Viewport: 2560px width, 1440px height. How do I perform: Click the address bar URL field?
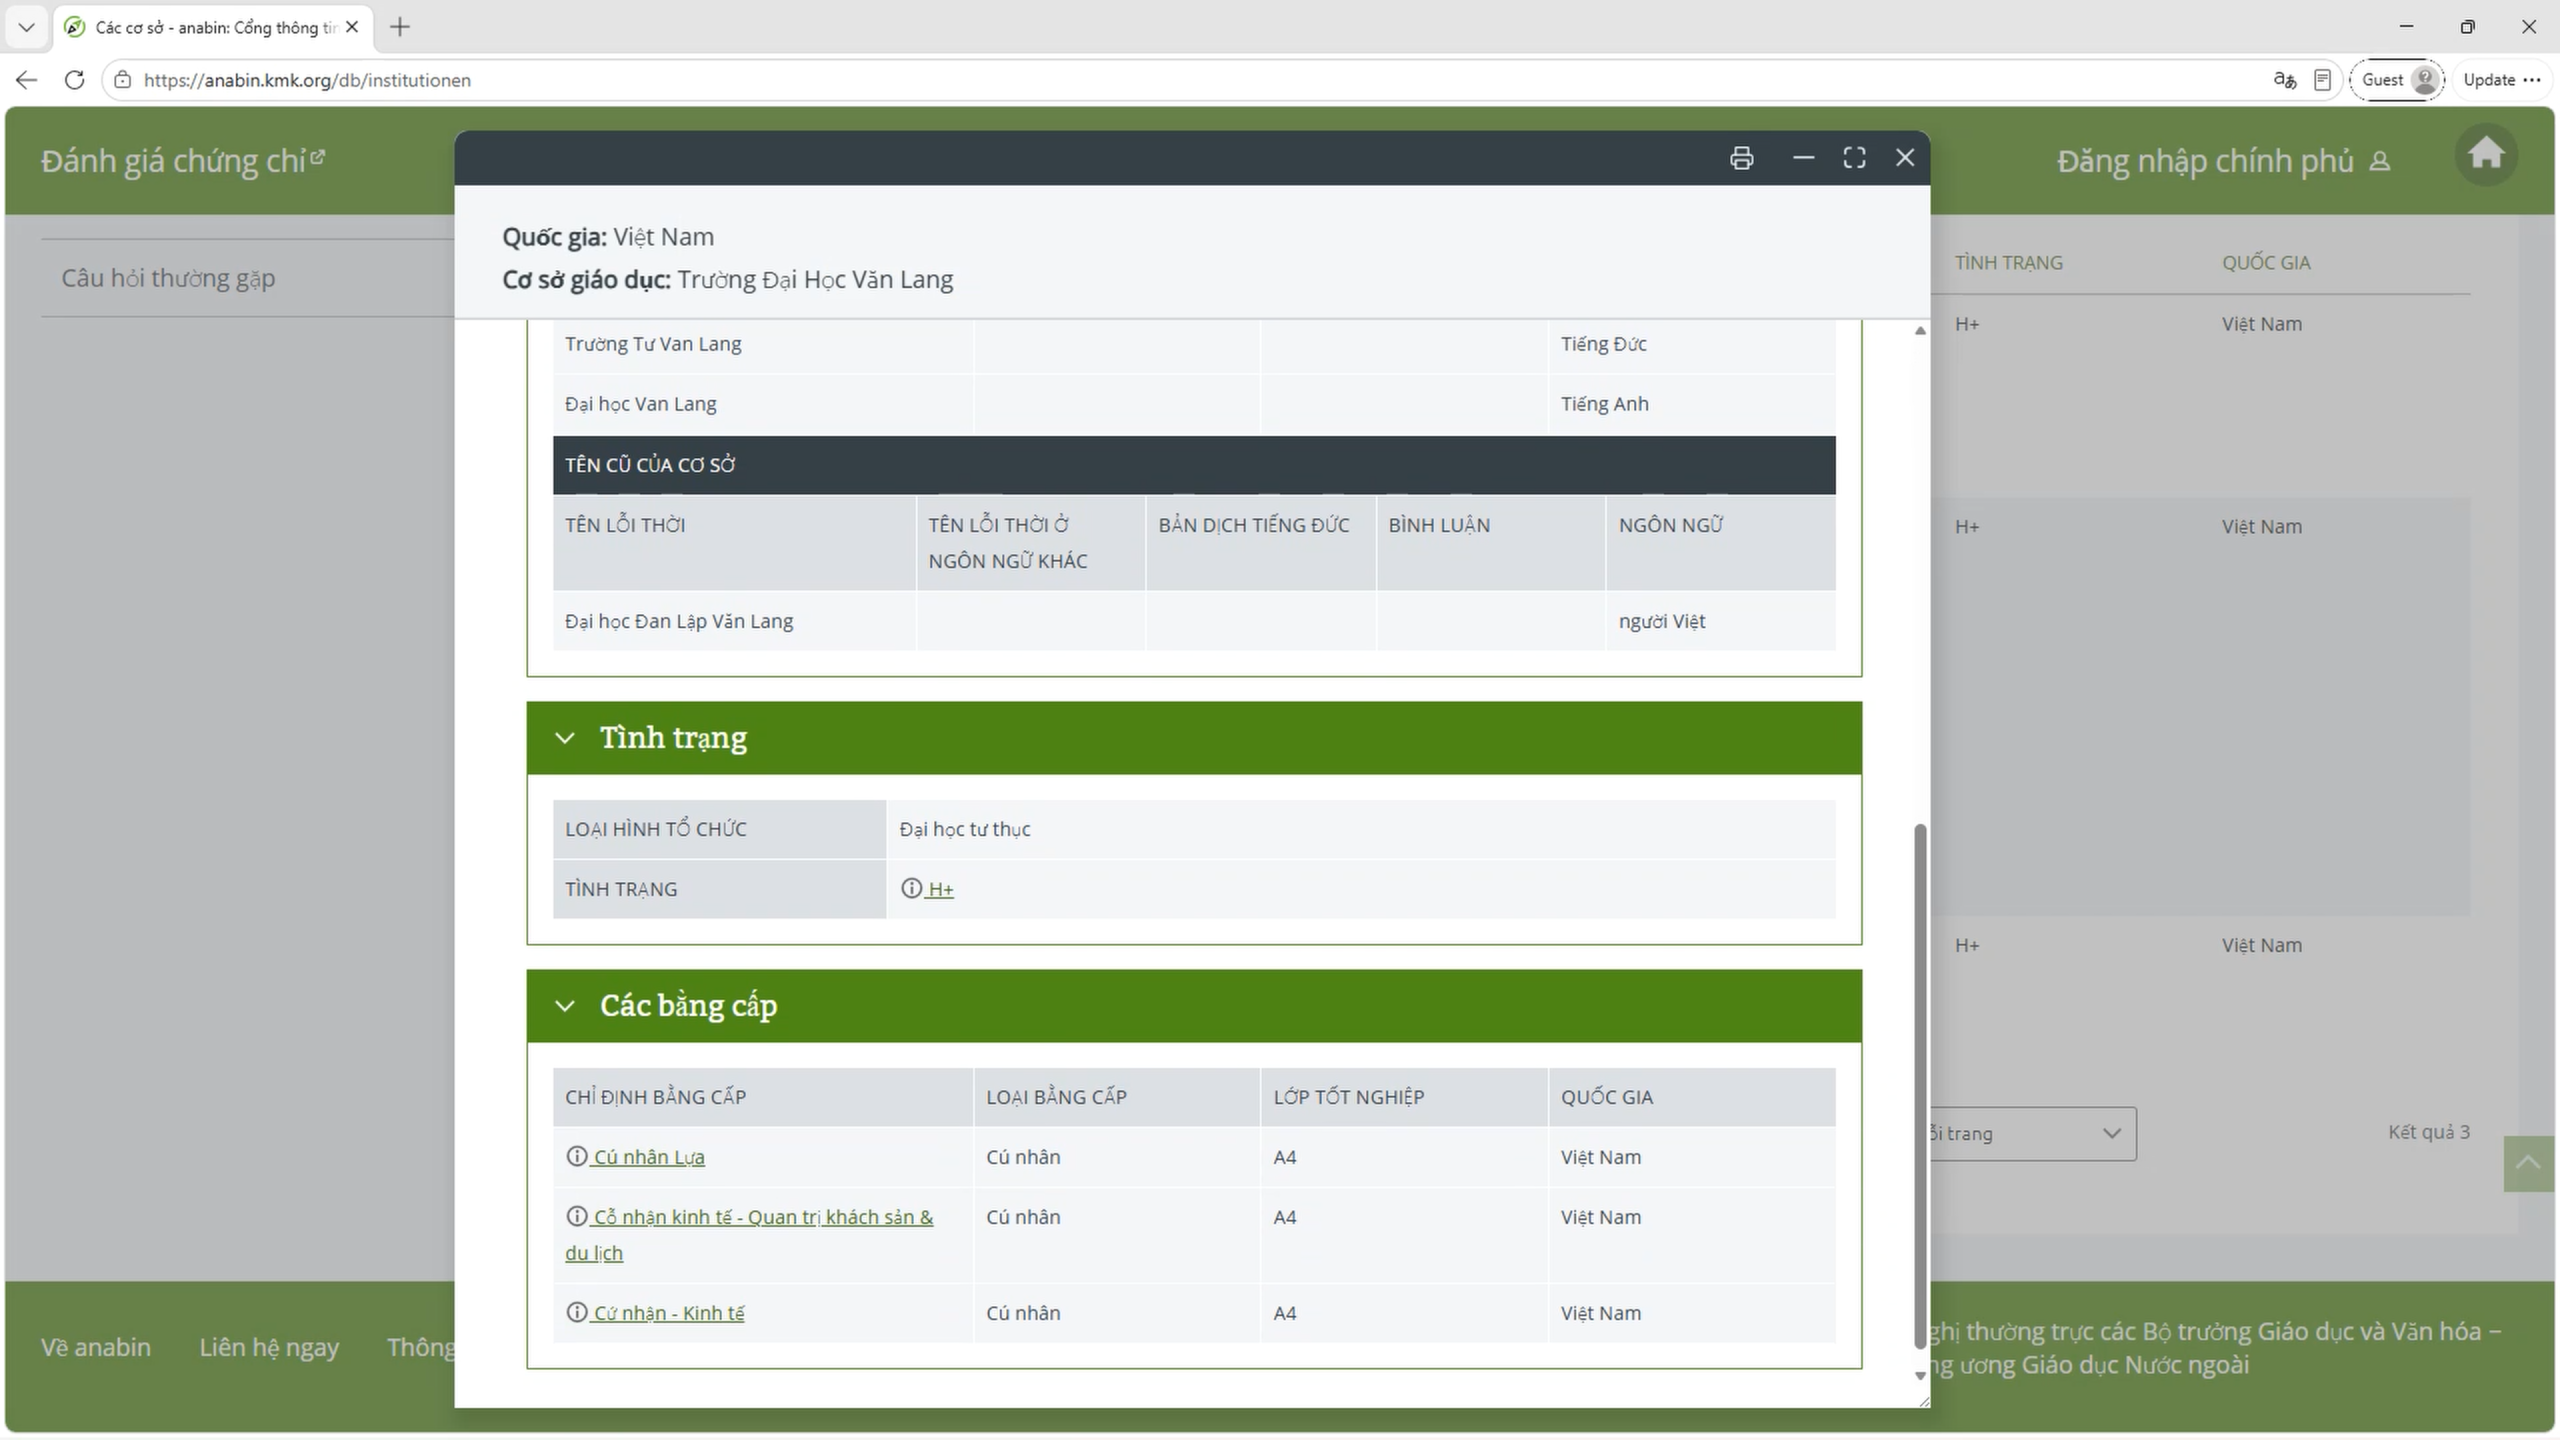tap(1200, 80)
